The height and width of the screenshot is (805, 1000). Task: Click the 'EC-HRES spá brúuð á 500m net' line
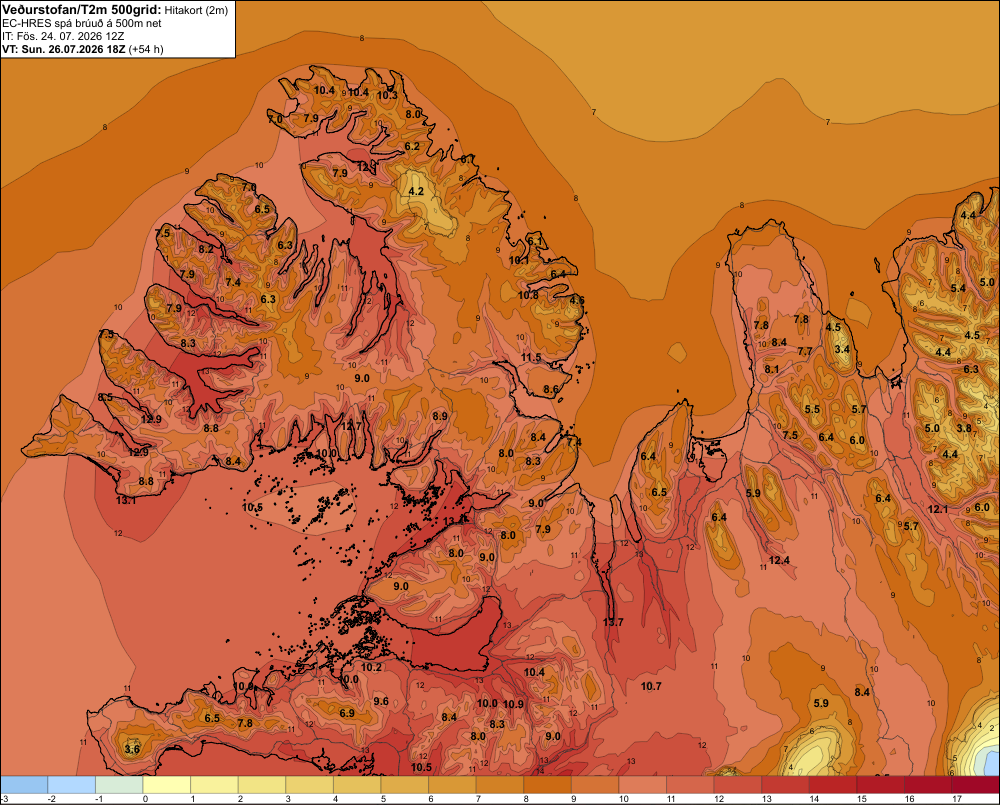point(82,24)
